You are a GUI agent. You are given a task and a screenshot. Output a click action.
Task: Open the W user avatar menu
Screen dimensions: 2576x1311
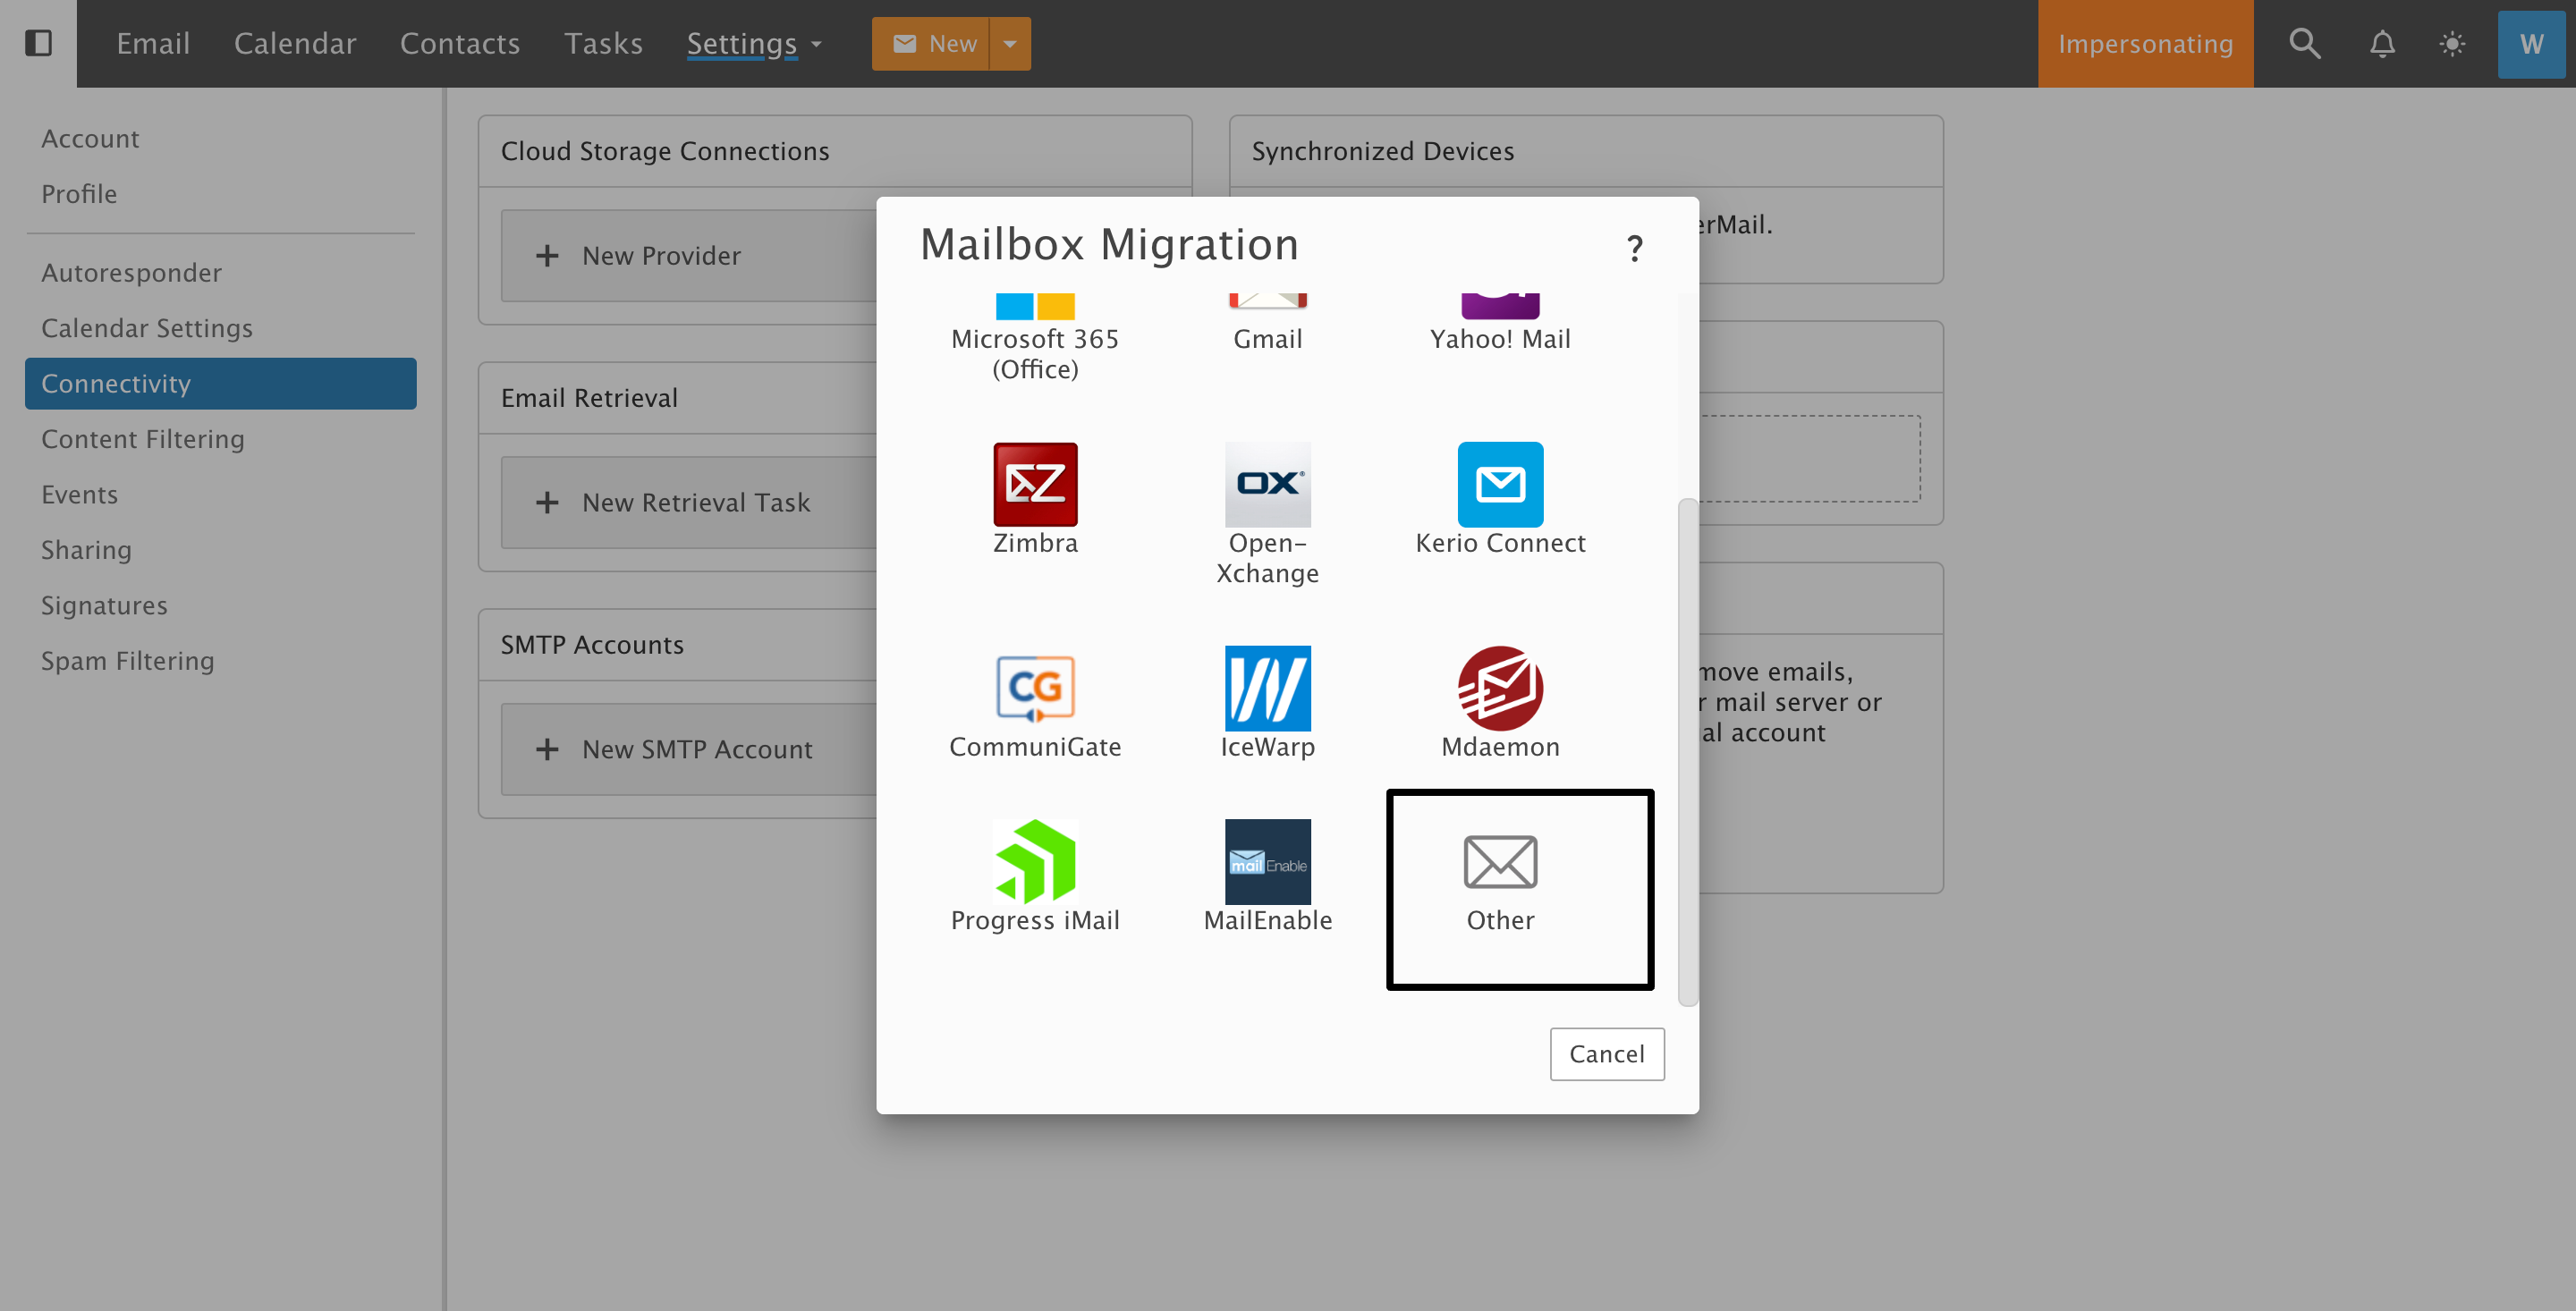tap(2531, 43)
